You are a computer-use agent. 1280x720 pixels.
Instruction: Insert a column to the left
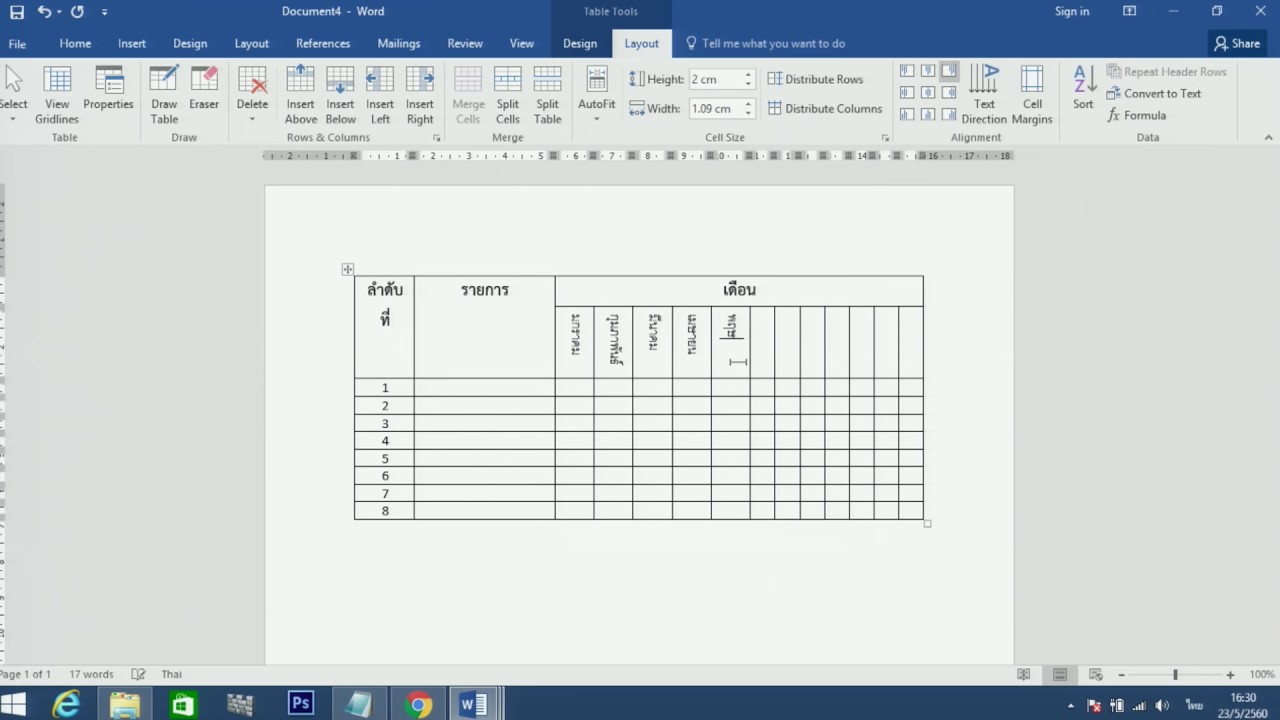tap(380, 96)
